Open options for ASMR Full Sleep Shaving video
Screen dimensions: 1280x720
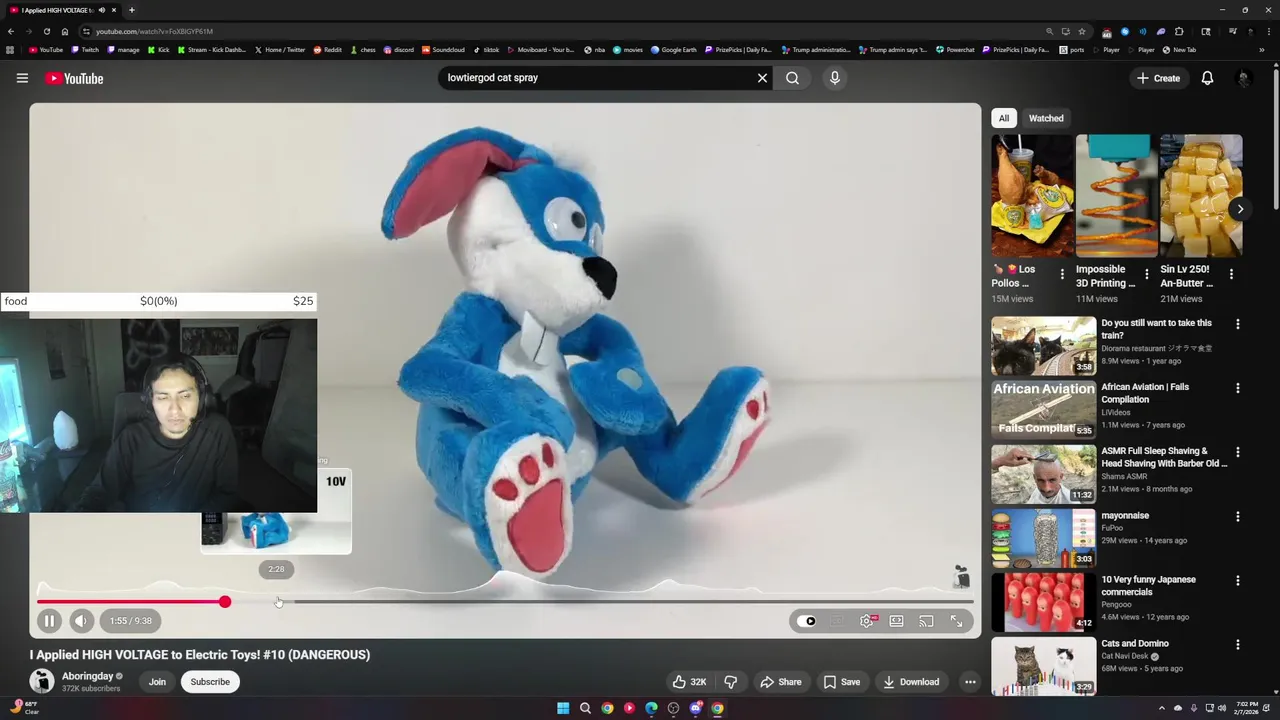[x=1238, y=452]
